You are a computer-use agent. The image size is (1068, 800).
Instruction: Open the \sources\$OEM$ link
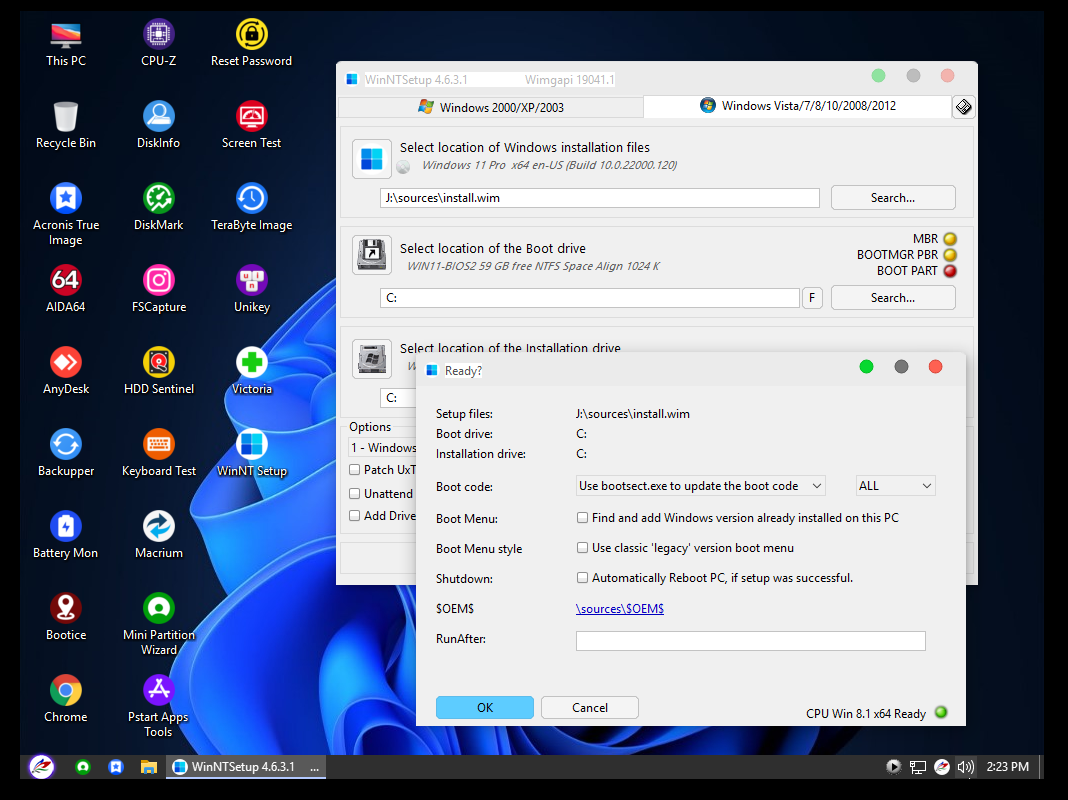(620, 609)
